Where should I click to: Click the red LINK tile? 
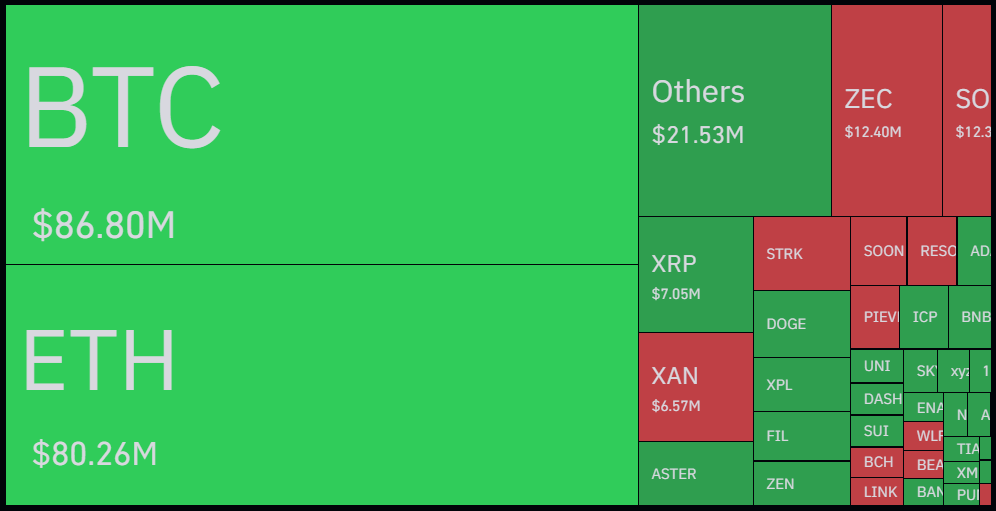pos(876,492)
